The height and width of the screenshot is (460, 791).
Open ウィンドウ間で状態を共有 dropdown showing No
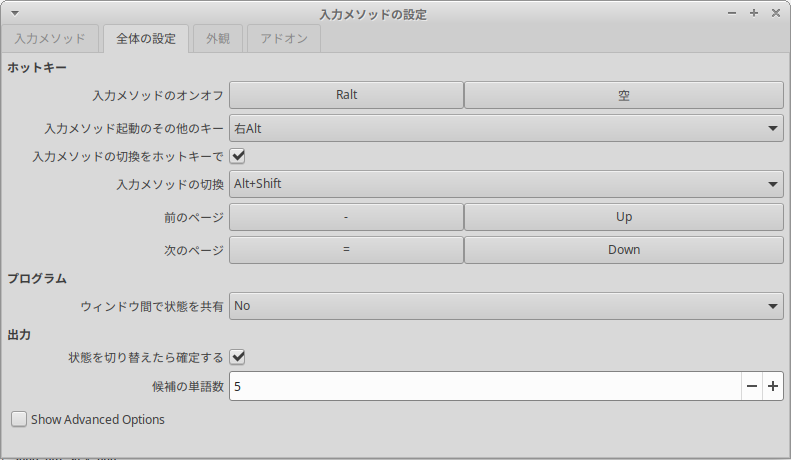click(x=506, y=306)
